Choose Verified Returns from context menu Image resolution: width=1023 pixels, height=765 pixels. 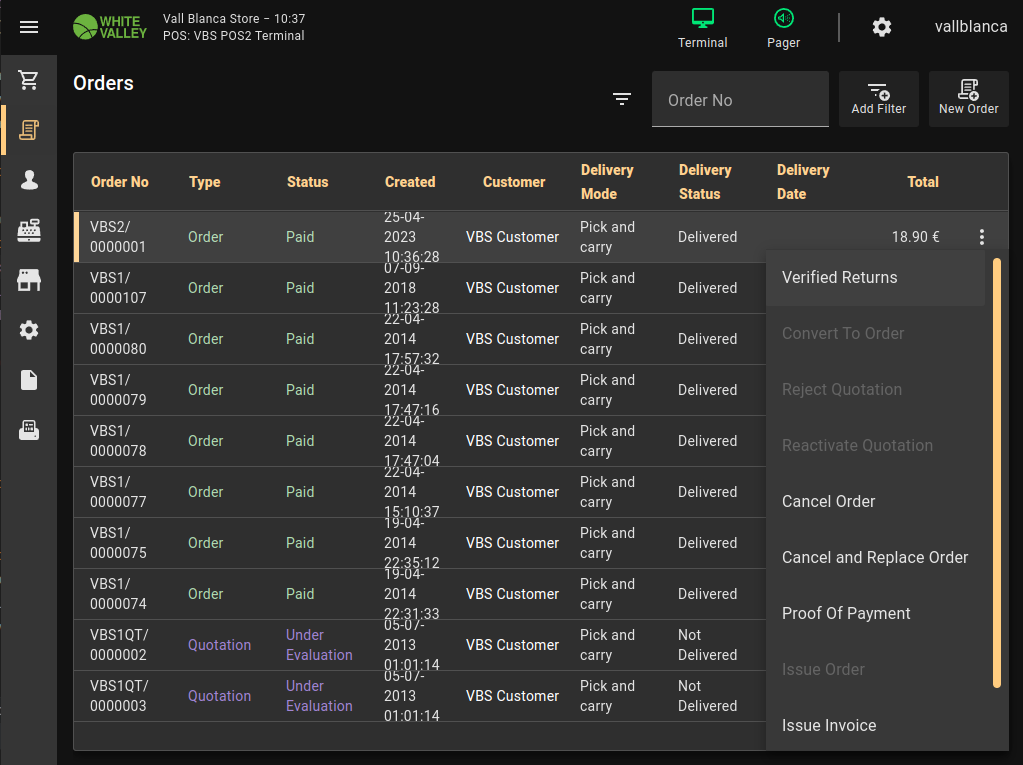click(x=840, y=278)
